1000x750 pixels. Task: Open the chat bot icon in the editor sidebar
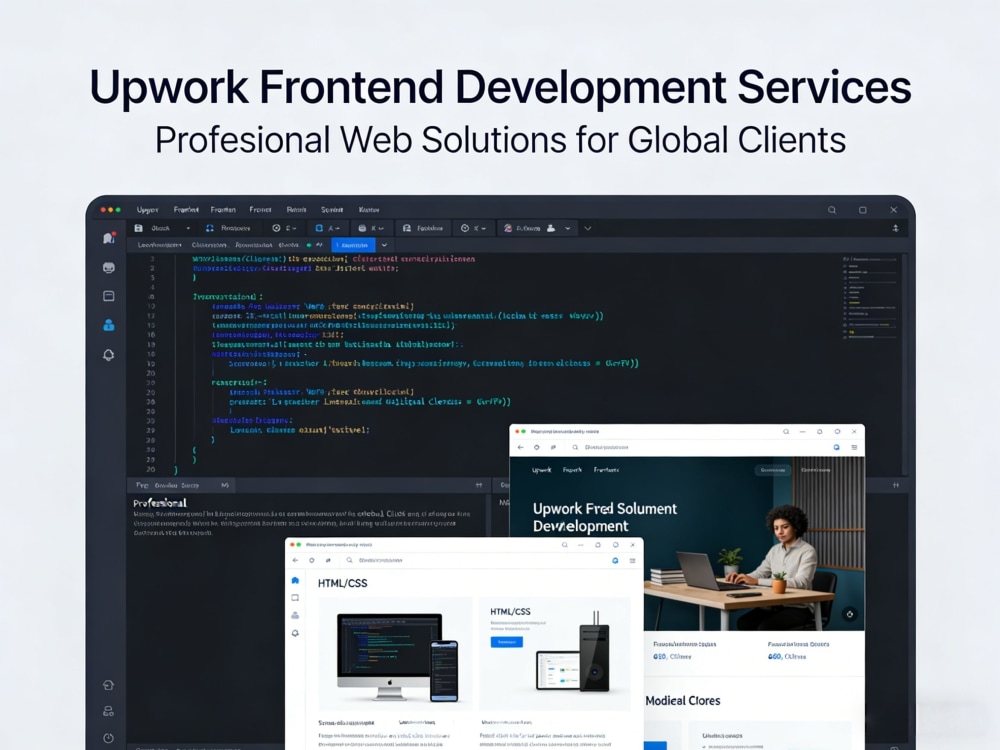point(108,268)
